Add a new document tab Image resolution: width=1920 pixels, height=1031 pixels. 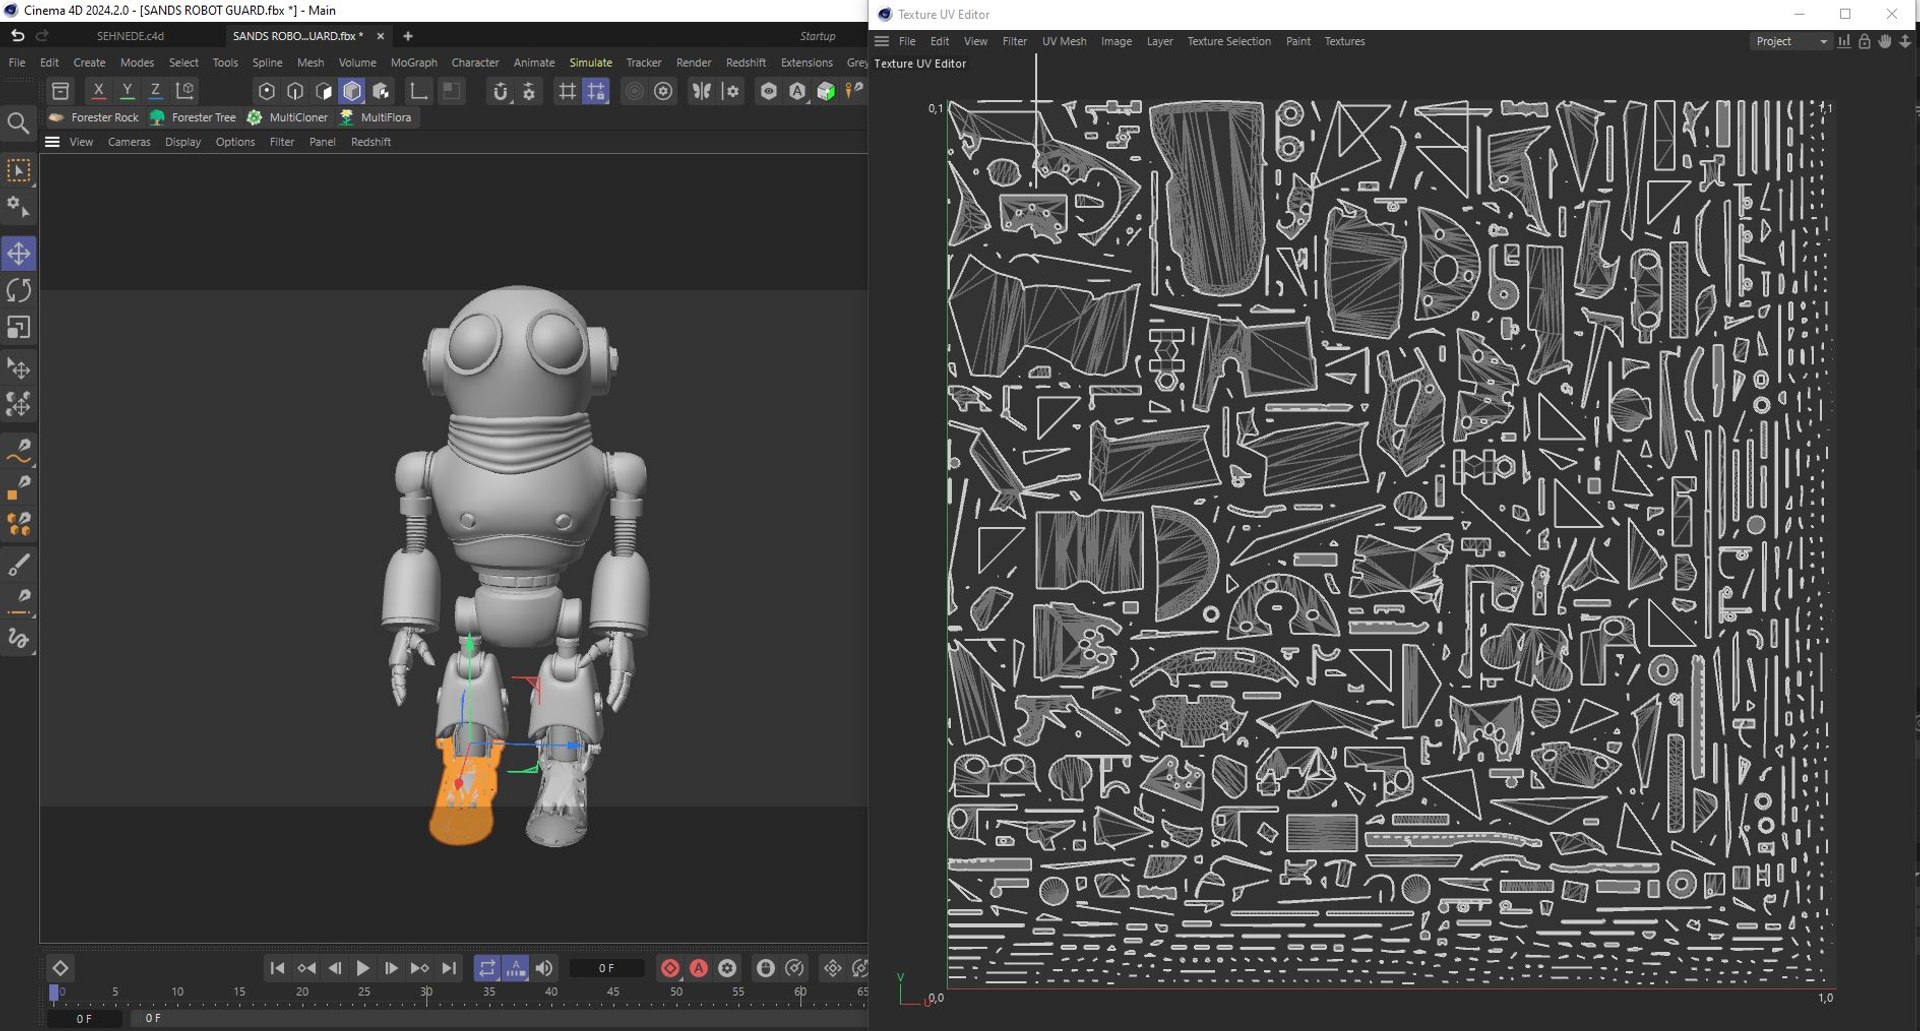pyautogui.click(x=407, y=36)
